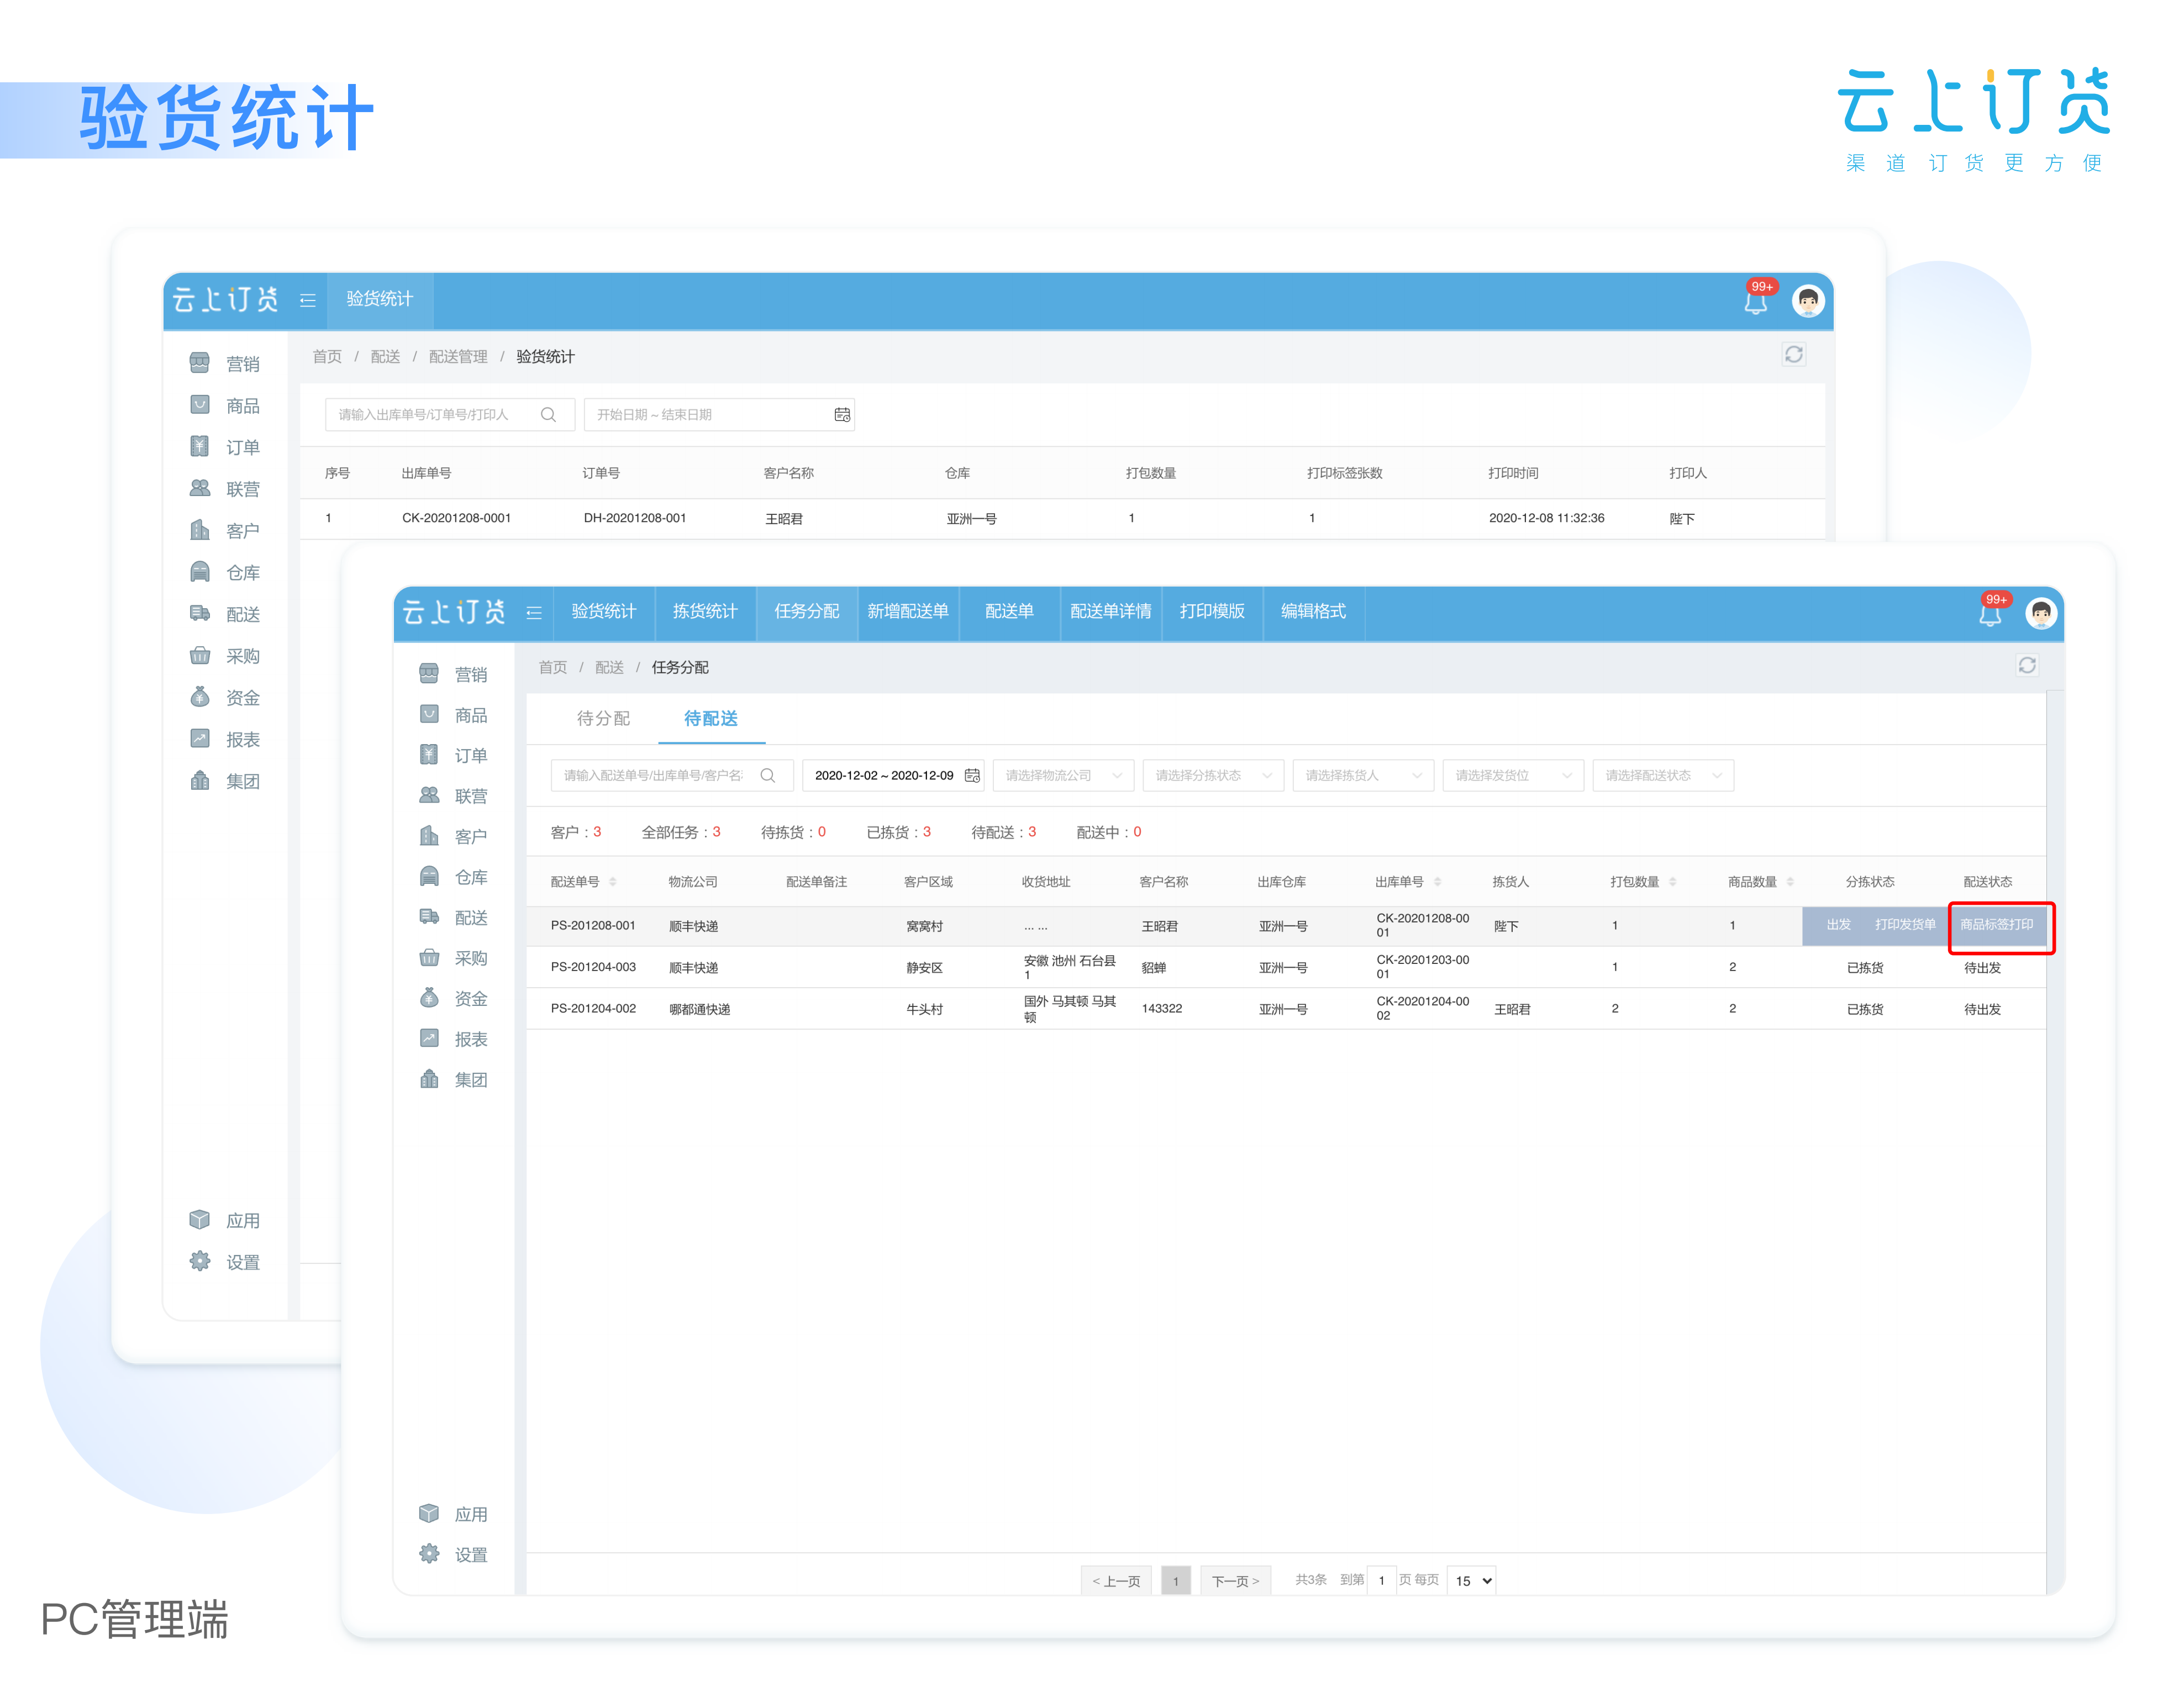Open 资金 in front window sidebar

click(x=455, y=998)
